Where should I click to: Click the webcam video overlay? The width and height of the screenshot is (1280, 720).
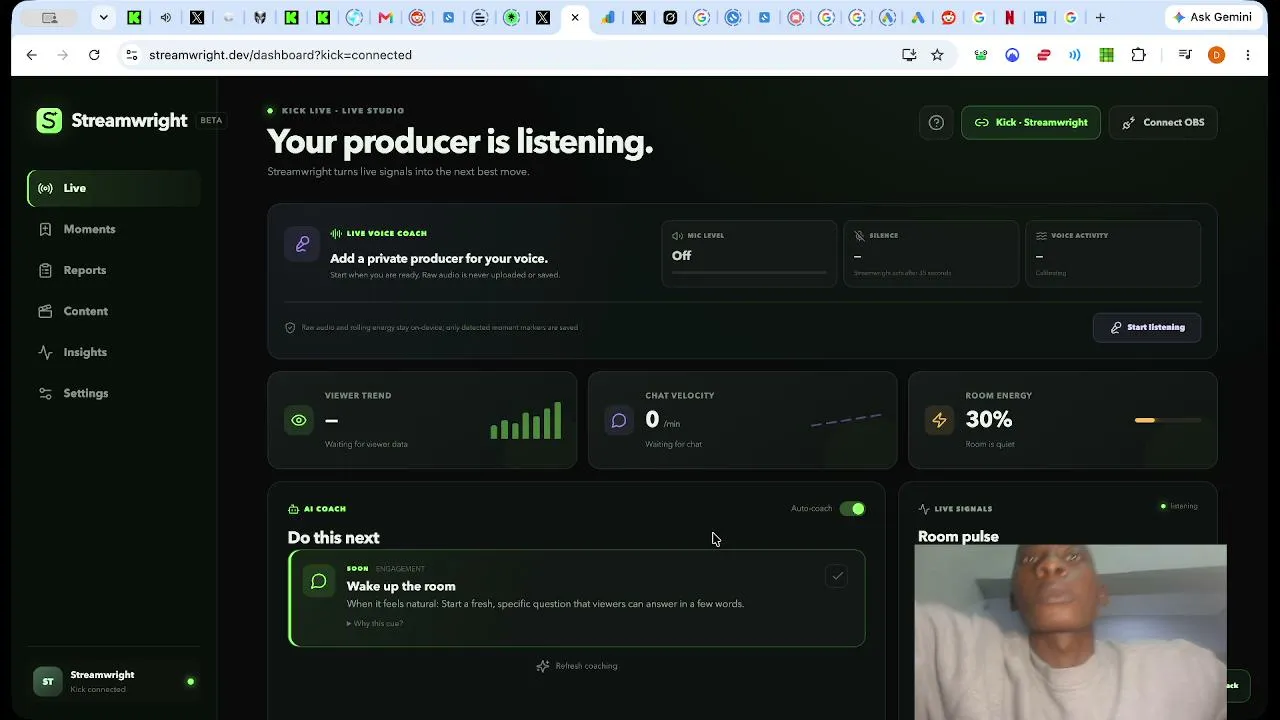coord(1070,632)
